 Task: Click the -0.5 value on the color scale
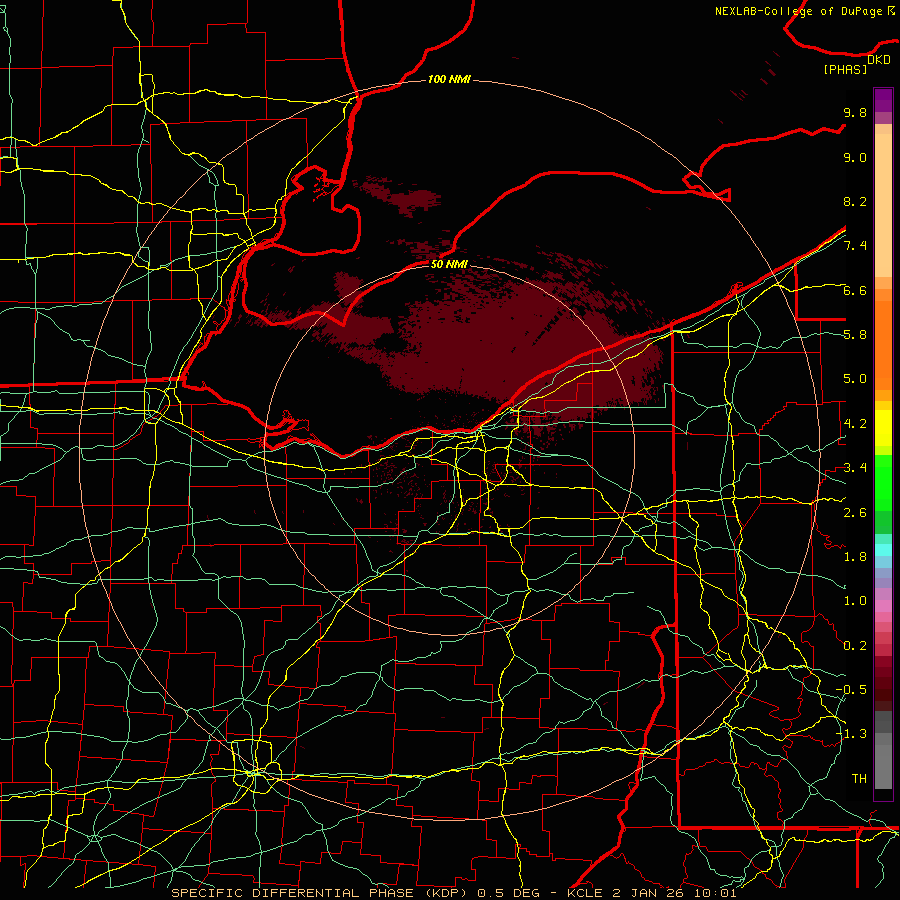pos(851,690)
